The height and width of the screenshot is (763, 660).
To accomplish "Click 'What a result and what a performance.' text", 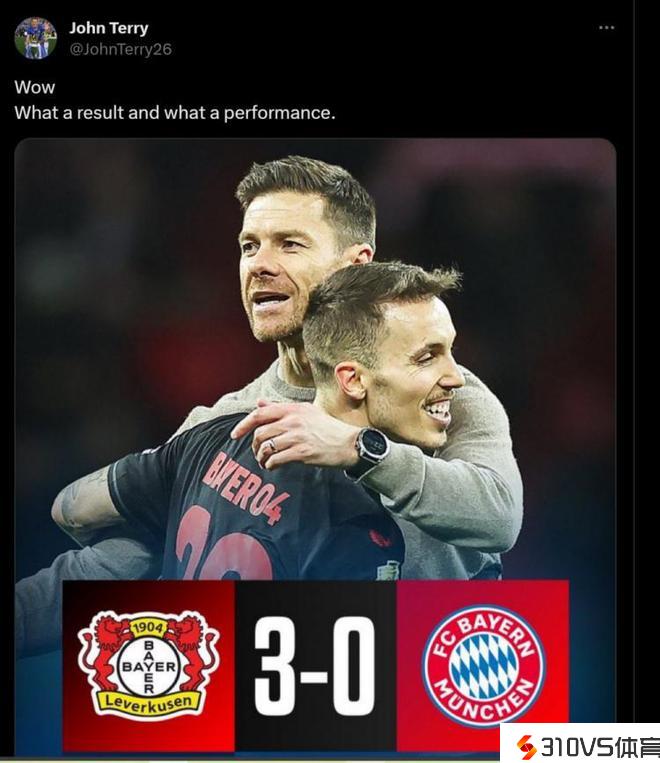I will [175, 113].
